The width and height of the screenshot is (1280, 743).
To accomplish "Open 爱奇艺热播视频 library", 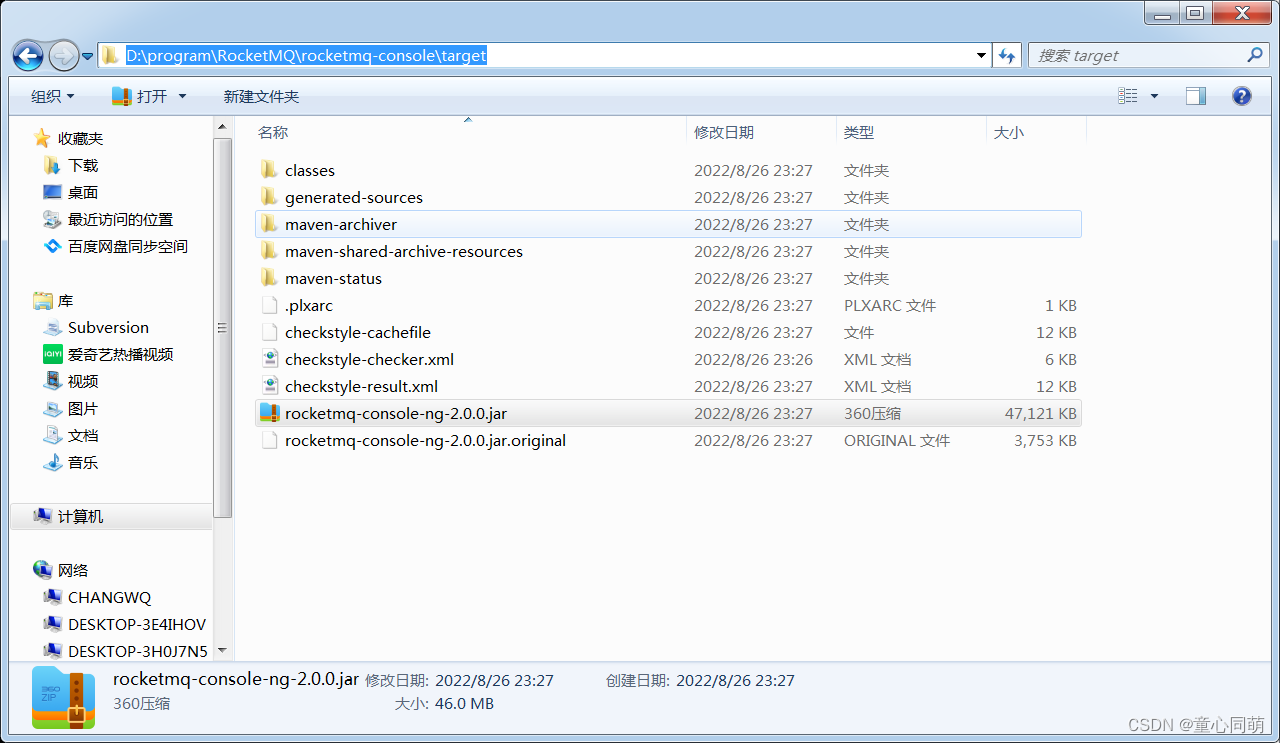I will (x=120, y=354).
